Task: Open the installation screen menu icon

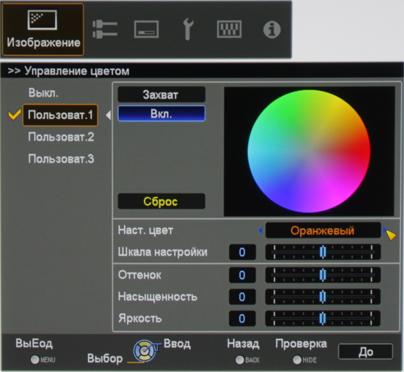Action: coord(146,29)
